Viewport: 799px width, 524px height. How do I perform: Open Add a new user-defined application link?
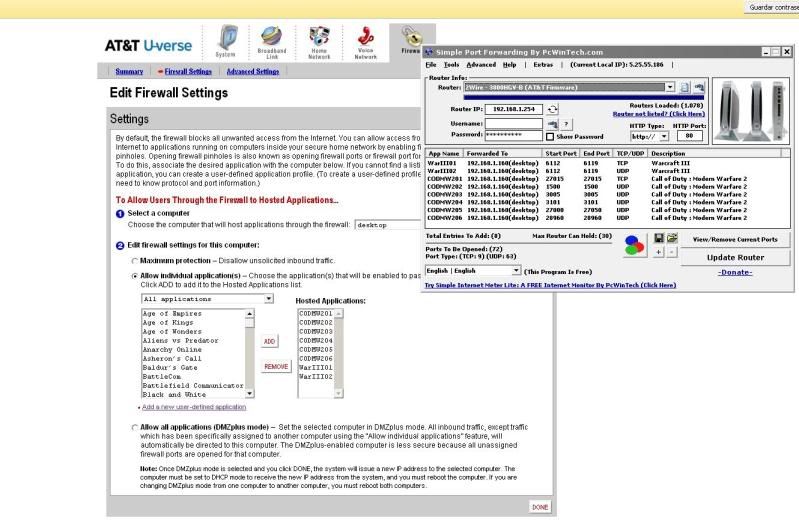(194, 407)
